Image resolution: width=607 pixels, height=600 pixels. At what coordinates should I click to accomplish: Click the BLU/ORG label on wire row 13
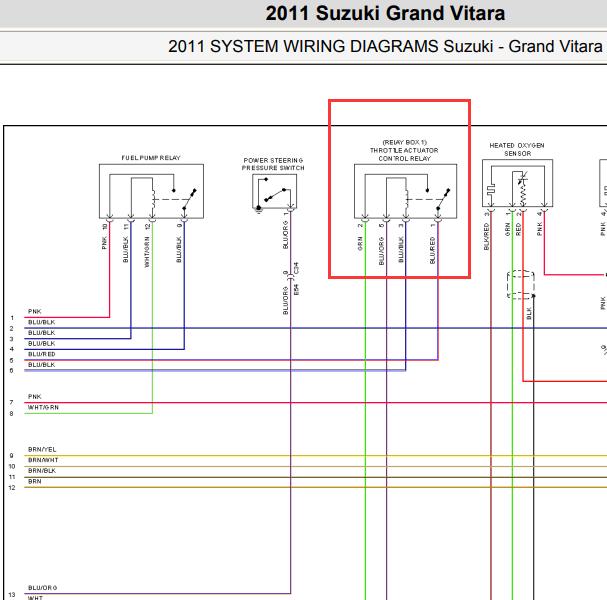pyautogui.click(x=42, y=588)
